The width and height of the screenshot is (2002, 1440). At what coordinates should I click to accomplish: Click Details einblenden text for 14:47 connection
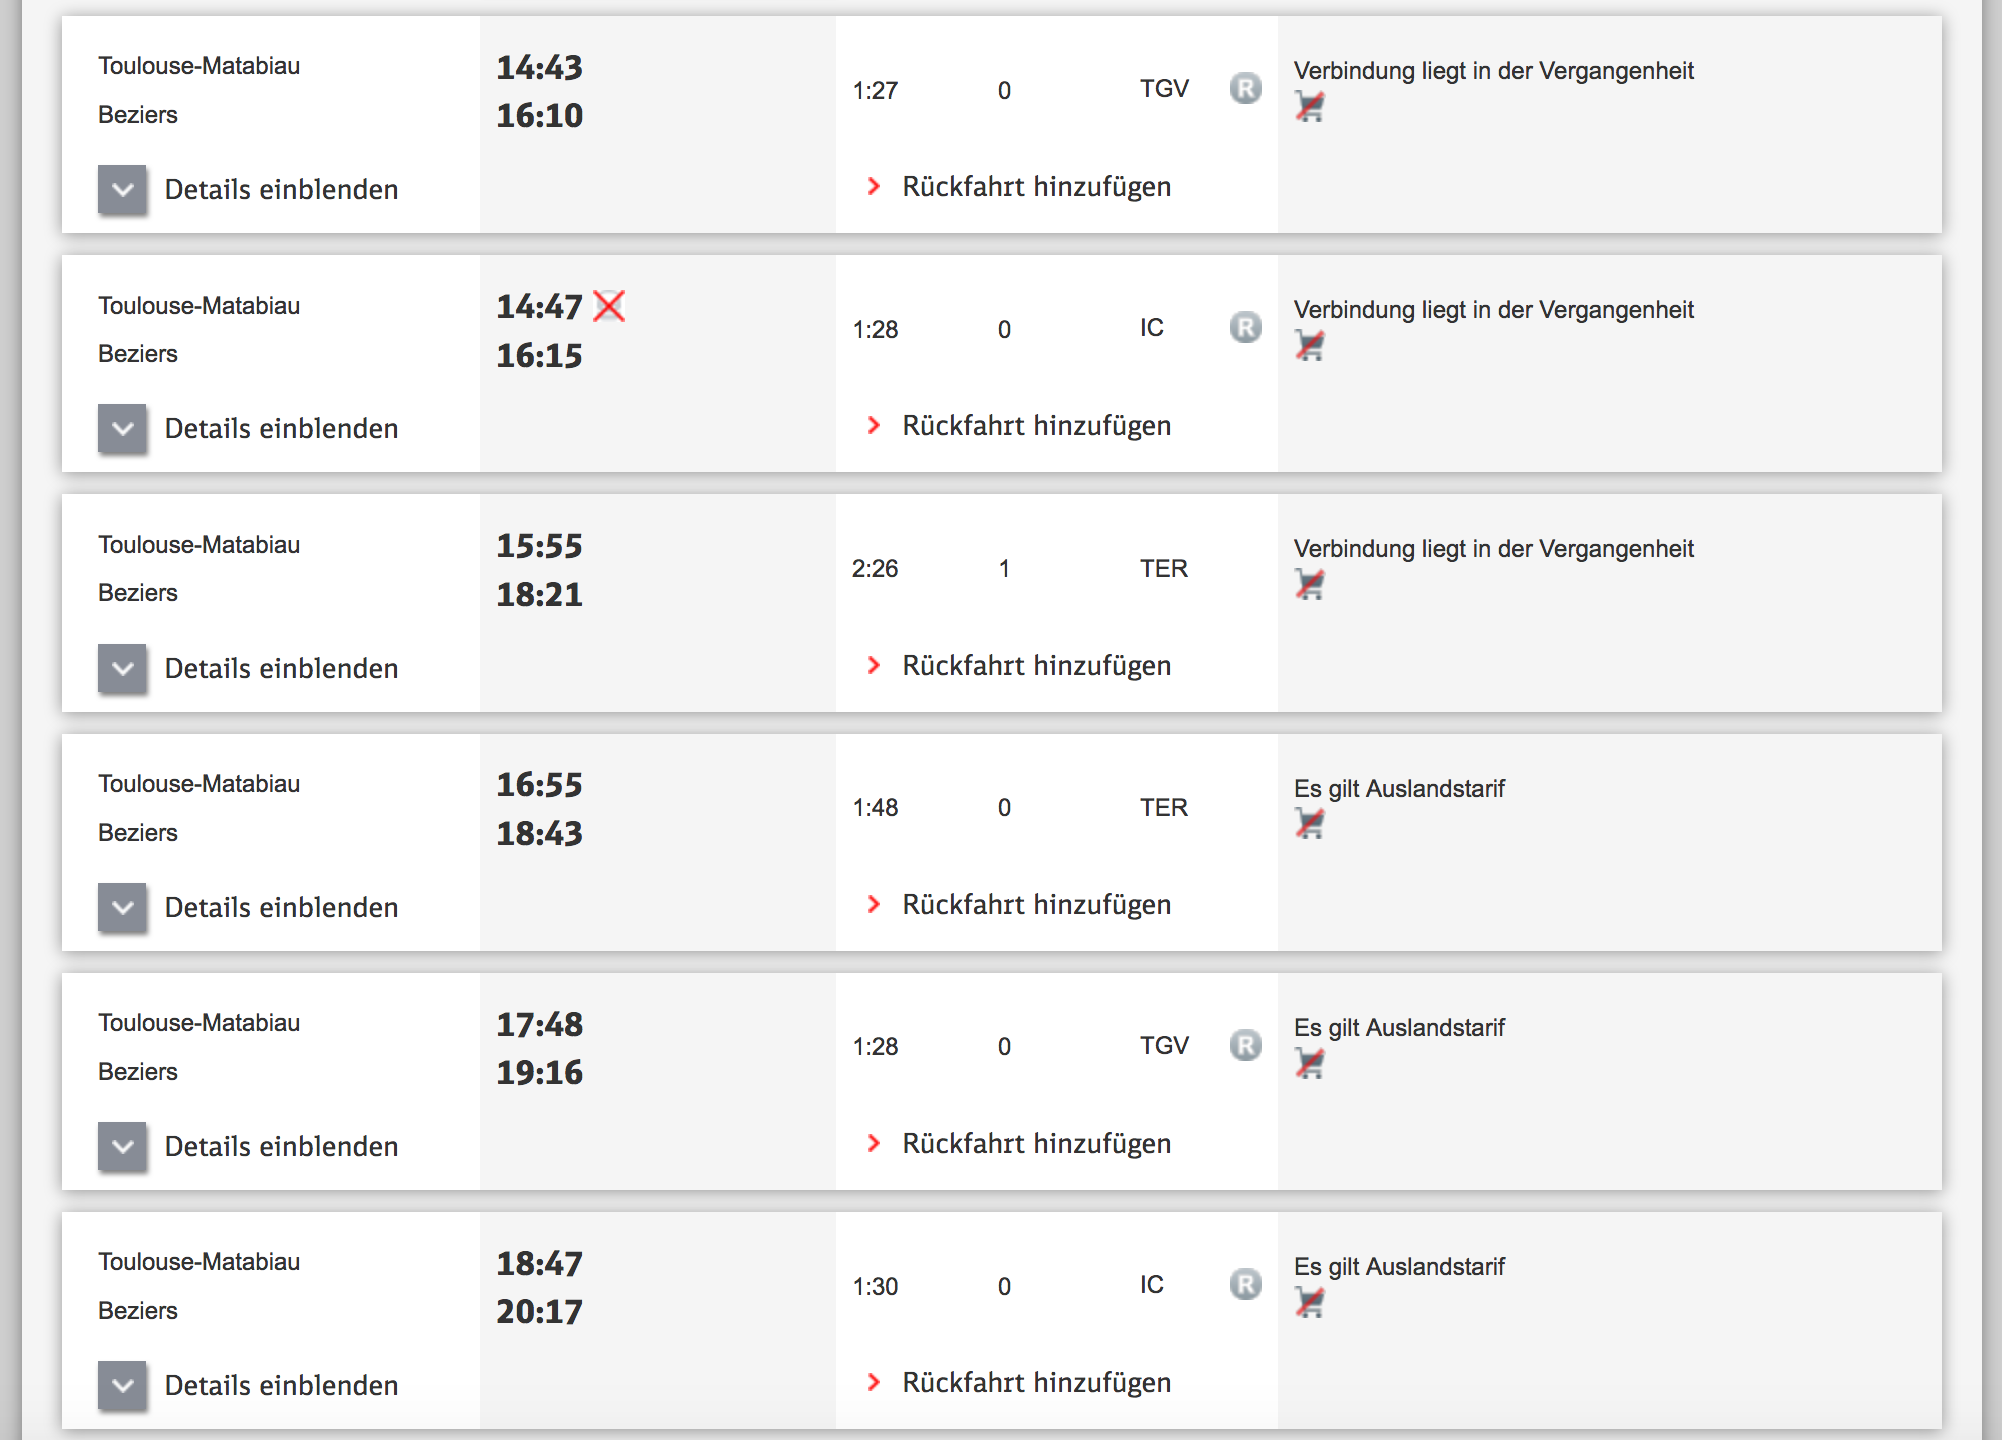pyautogui.click(x=281, y=429)
